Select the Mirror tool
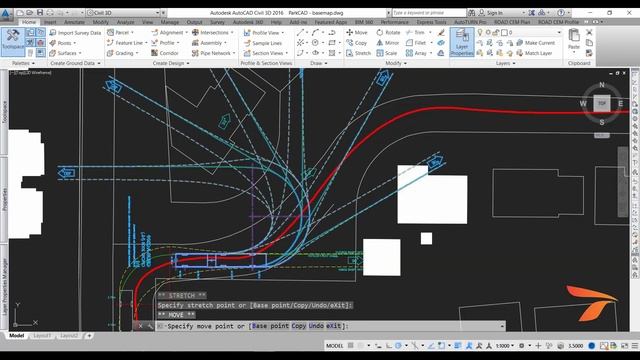 tap(387, 43)
